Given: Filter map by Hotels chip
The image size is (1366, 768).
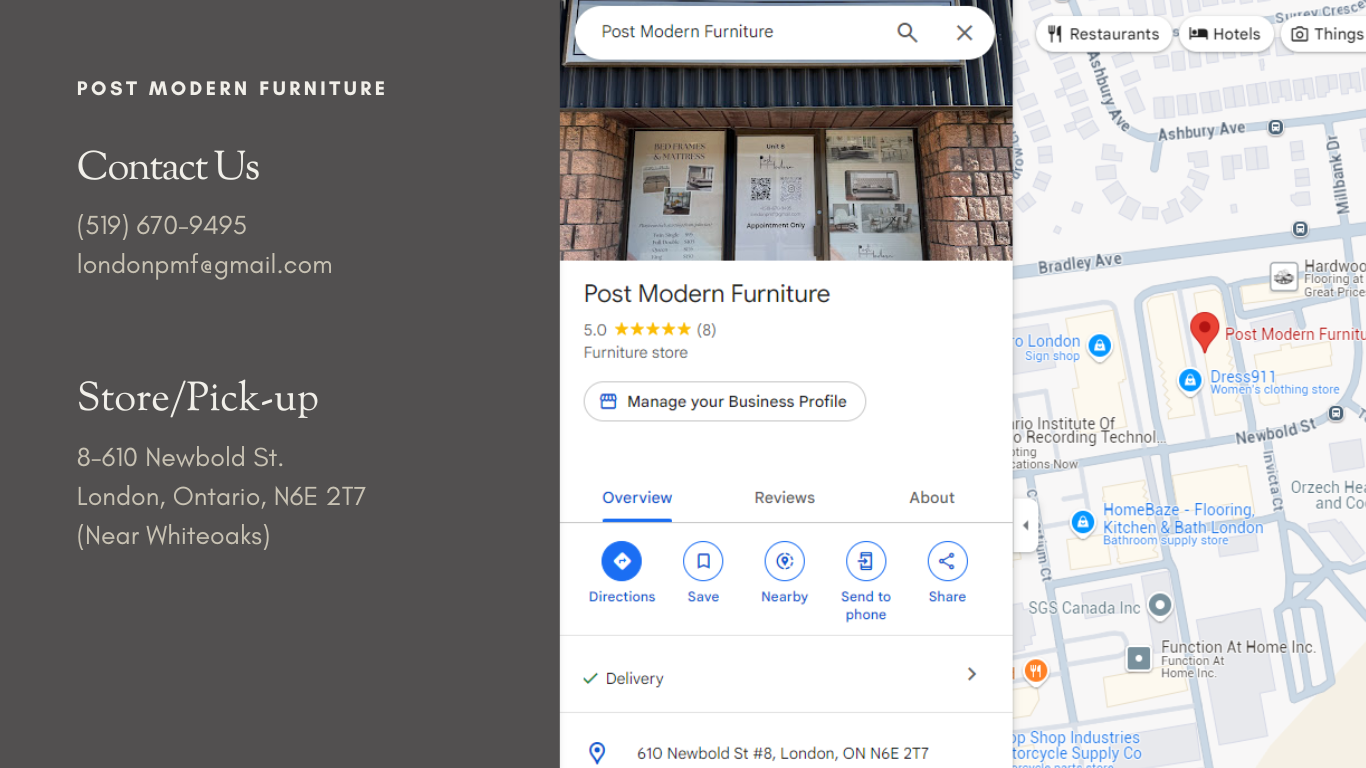Looking at the screenshot, I should [1225, 34].
